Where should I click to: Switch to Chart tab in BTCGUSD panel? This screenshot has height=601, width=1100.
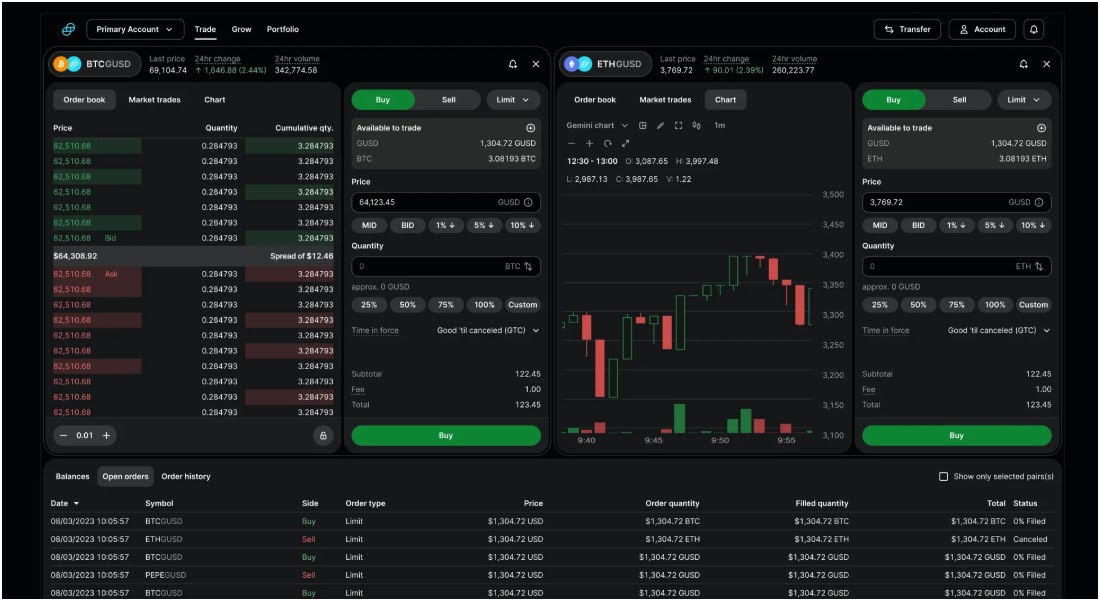click(215, 100)
